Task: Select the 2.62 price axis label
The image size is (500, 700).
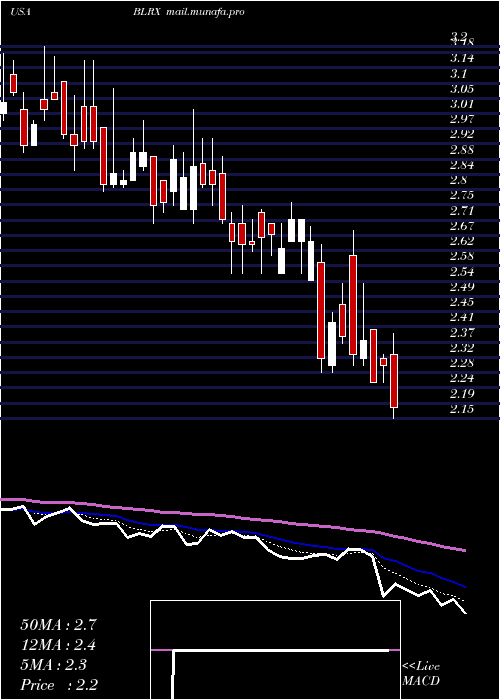Action: tap(462, 242)
